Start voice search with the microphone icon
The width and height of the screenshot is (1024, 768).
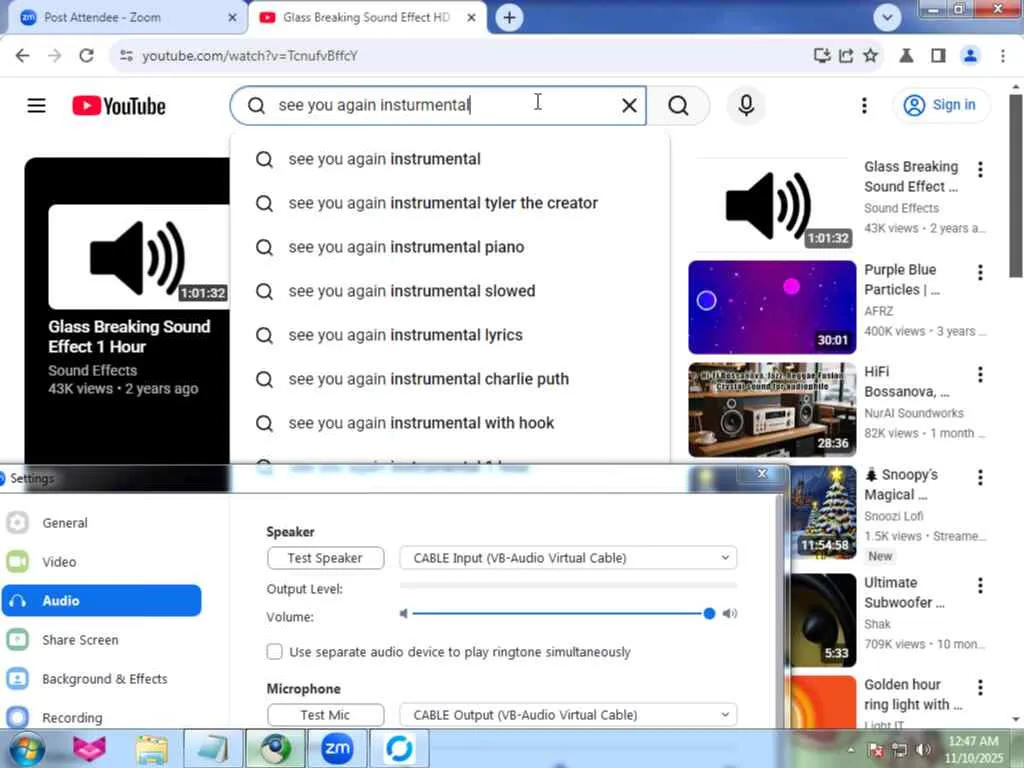click(x=746, y=105)
